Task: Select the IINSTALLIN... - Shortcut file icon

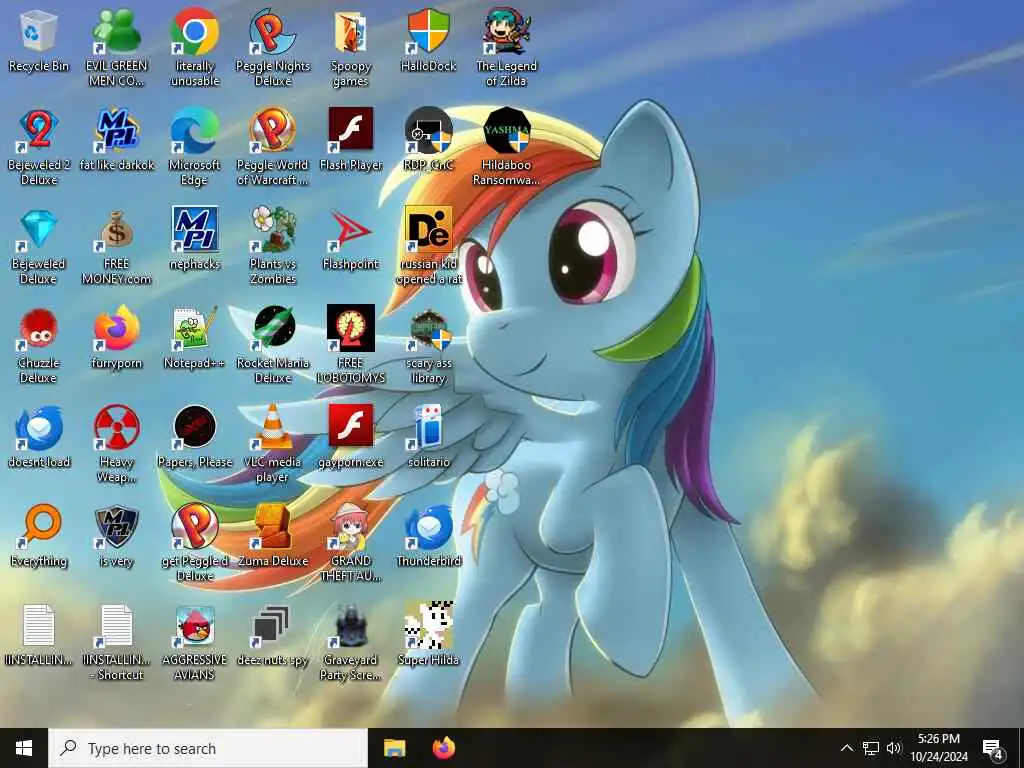Action: click(117, 626)
